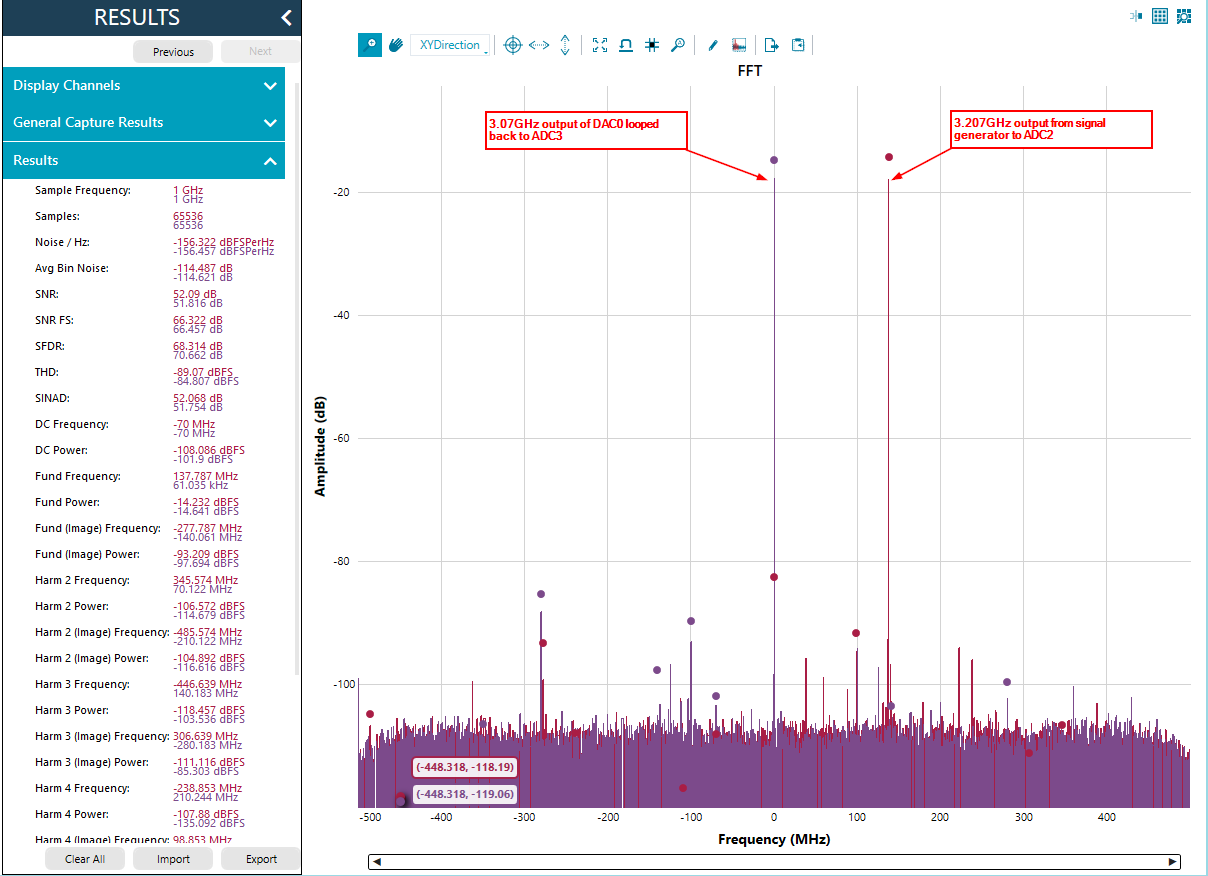Click the crosshair target cursor icon
This screenshot has height=876, width=1208.
(x=513, y=45)
